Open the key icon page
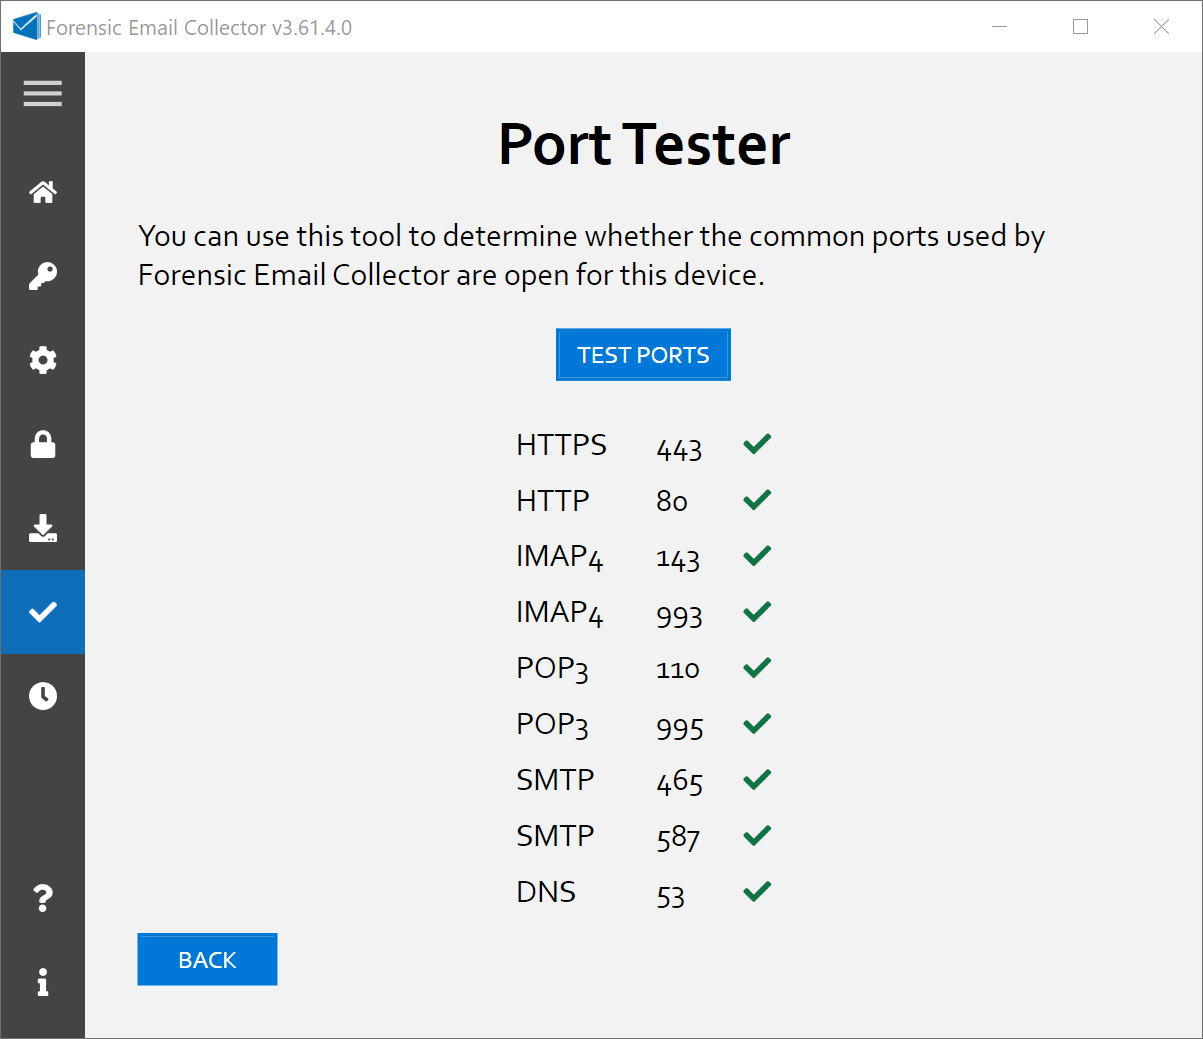The height and width of the screenshot is (1039, 1203). [x=42, y=276]
